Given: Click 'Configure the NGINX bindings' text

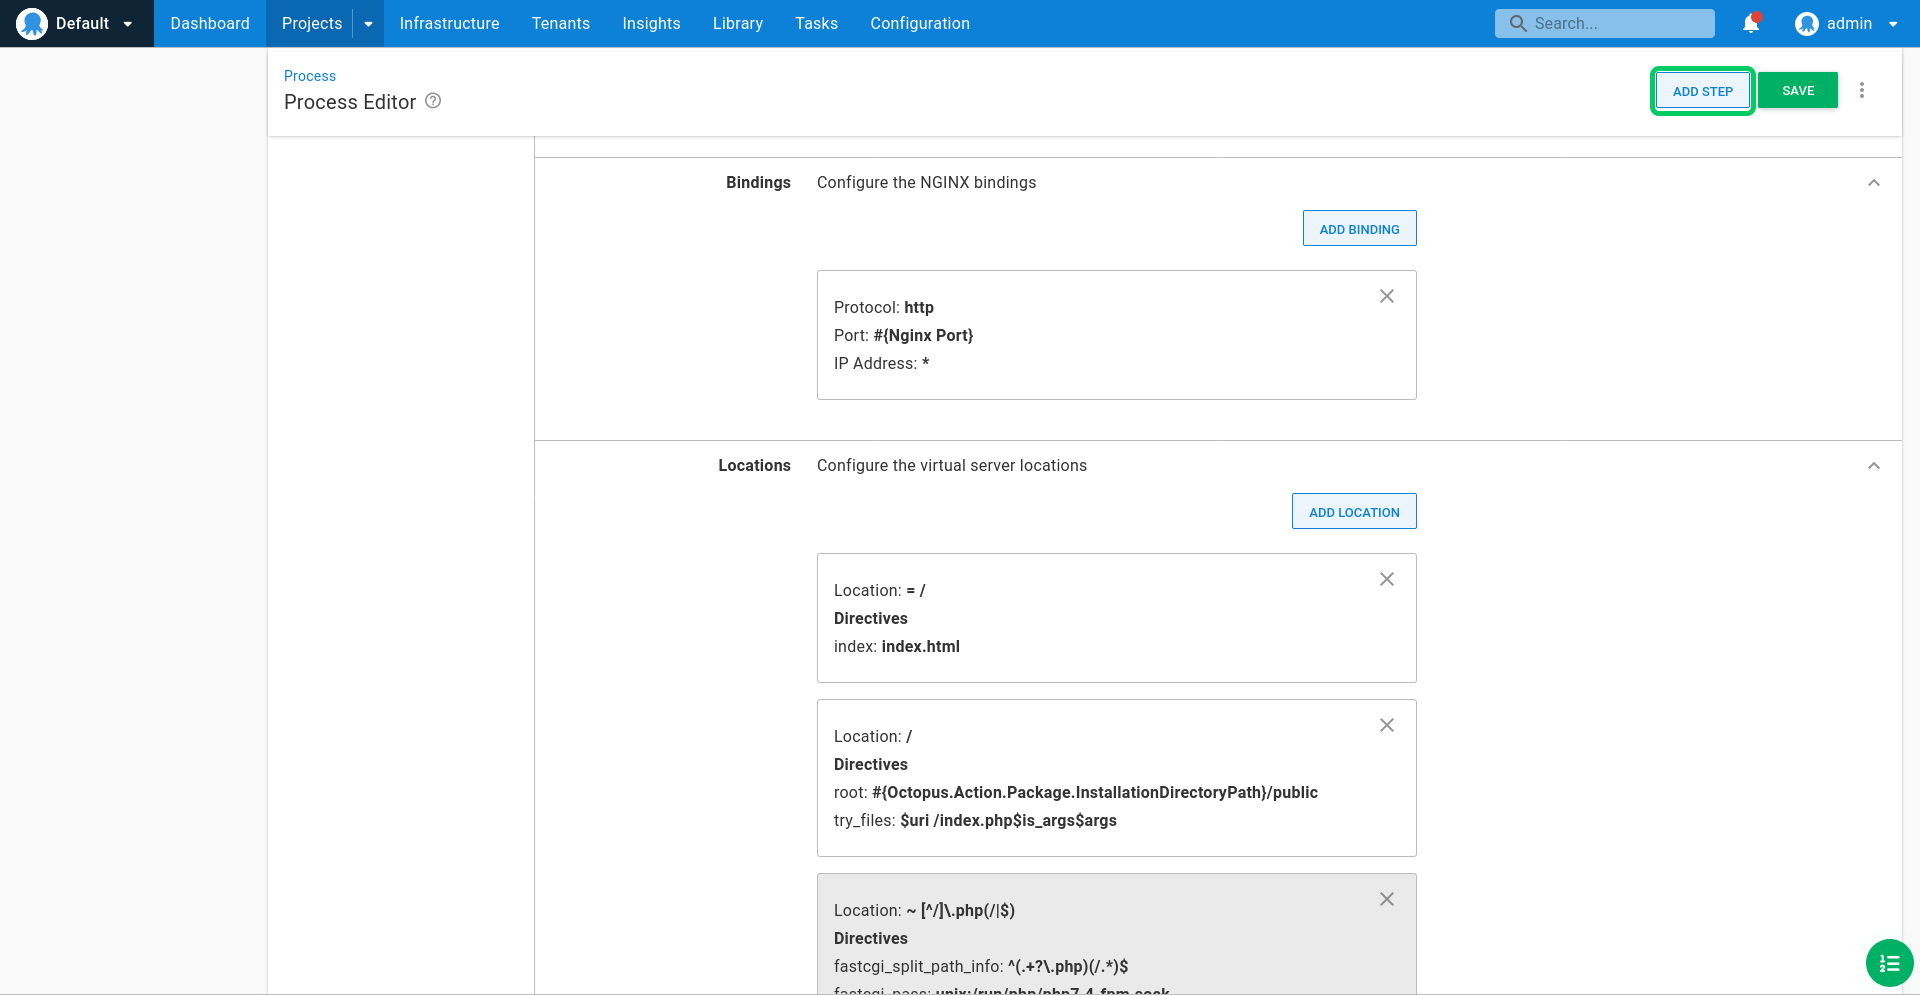Looking at the screenshot, I should 926,182.
